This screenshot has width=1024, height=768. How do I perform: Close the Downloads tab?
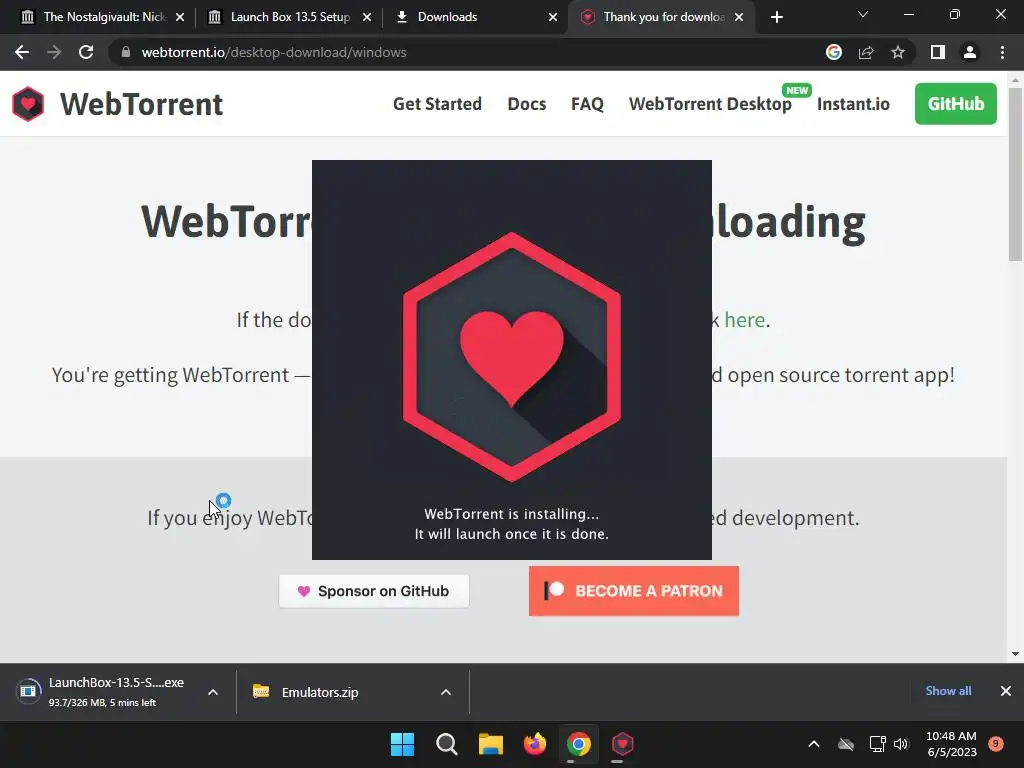(x=553, y=17)
